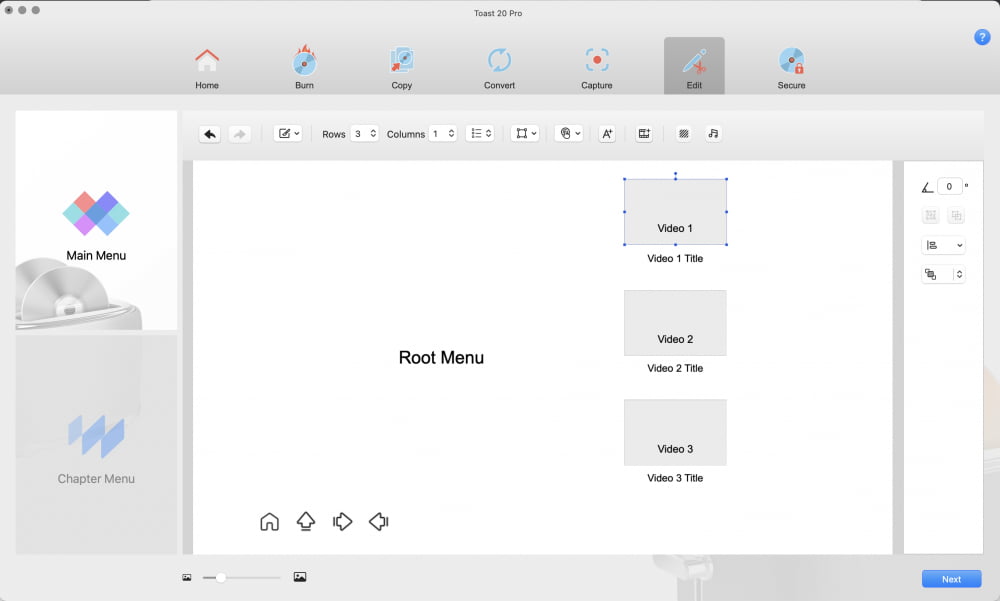Screen dimensions: 1000x601
Task: Click the Next button
Action: pos(951,579)
